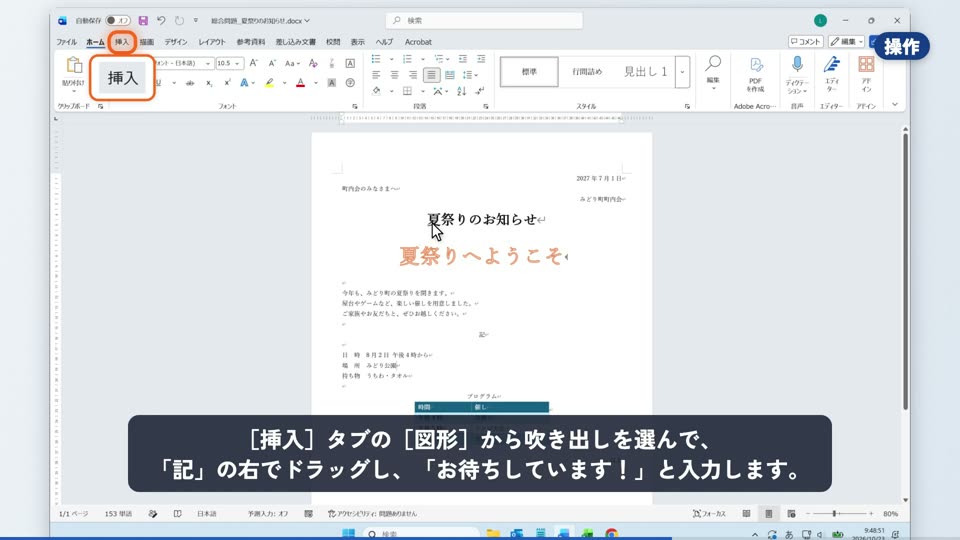Toggle strikethrough formatting
960x540 pixels.
tap(190, 83)
